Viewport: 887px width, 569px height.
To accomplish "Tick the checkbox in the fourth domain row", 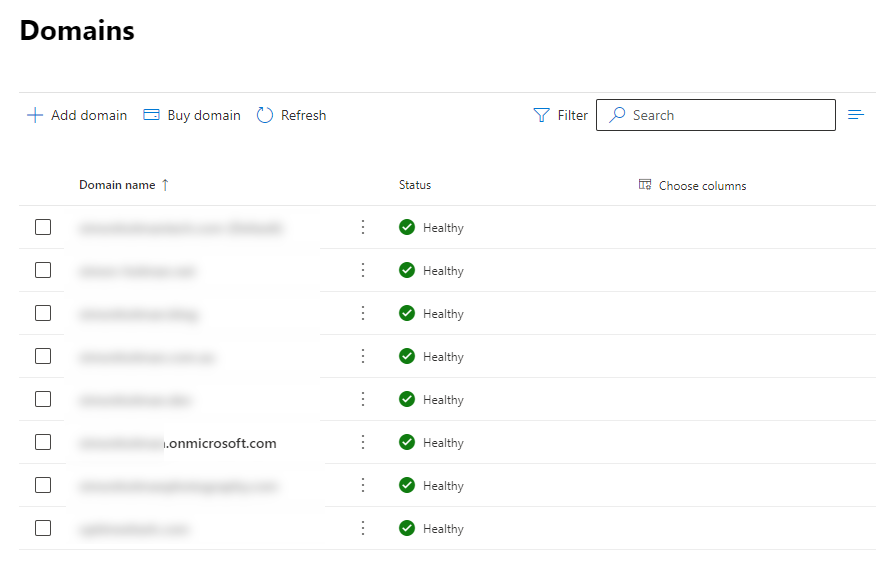I will click(43, 356).
